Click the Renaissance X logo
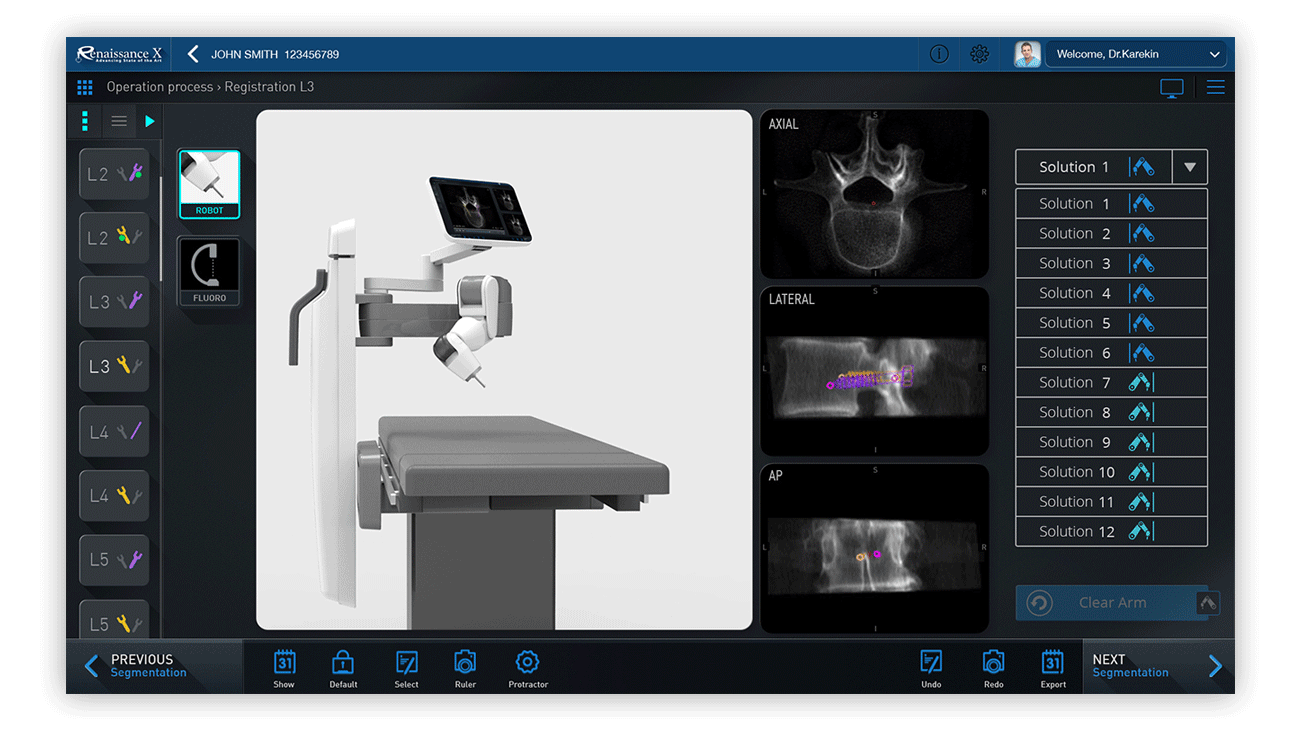Screen dimensions: 1300x731 coord(119,54)
